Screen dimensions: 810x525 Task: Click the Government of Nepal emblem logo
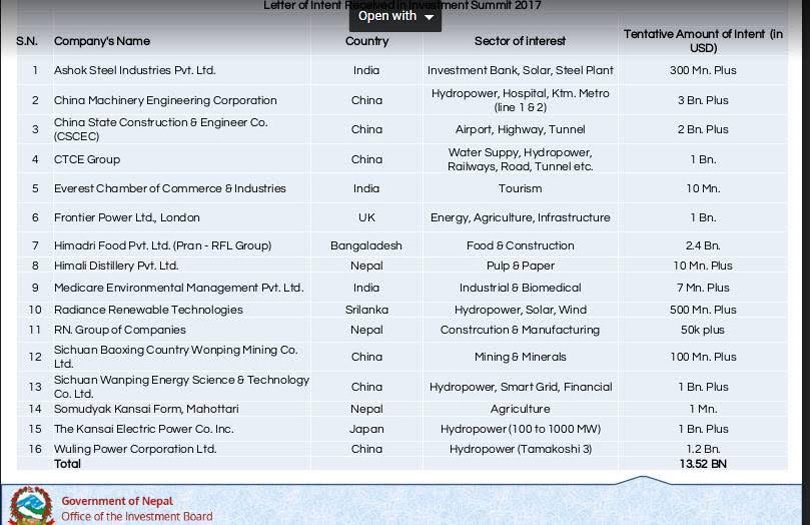(32, 505)
